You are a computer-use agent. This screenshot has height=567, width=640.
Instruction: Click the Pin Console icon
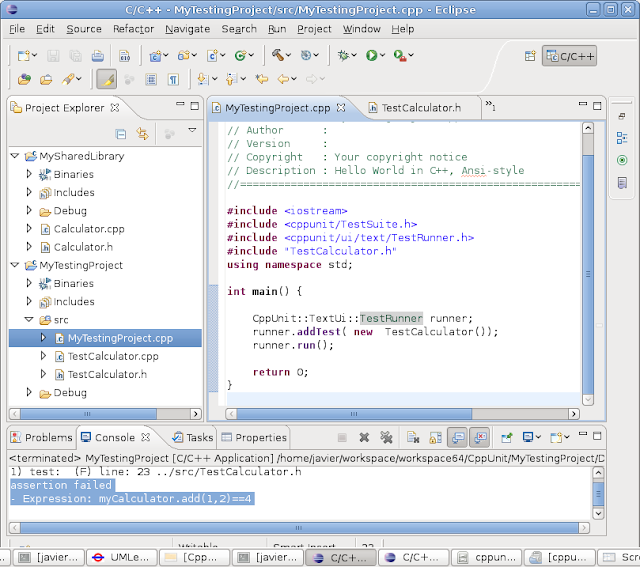(507, 438)
